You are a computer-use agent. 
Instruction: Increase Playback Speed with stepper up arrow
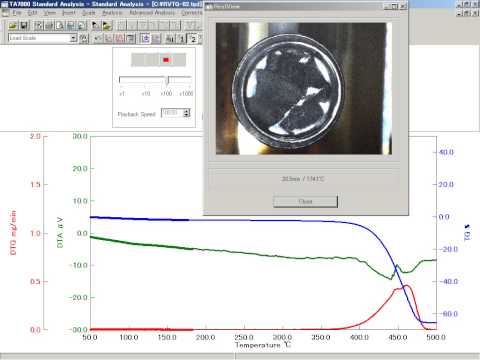pyautogui.click(x=187, y=111)
